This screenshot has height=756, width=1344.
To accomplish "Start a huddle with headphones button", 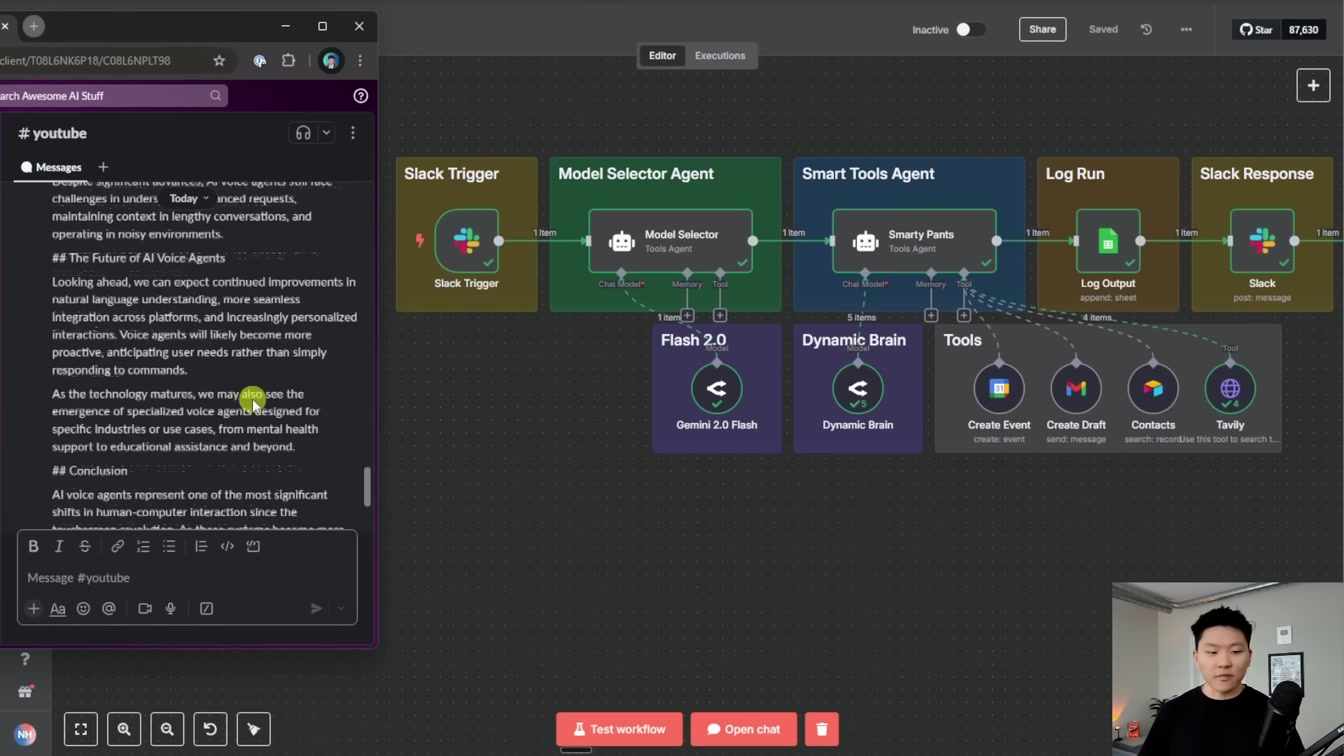I will [x=303, y=133].
